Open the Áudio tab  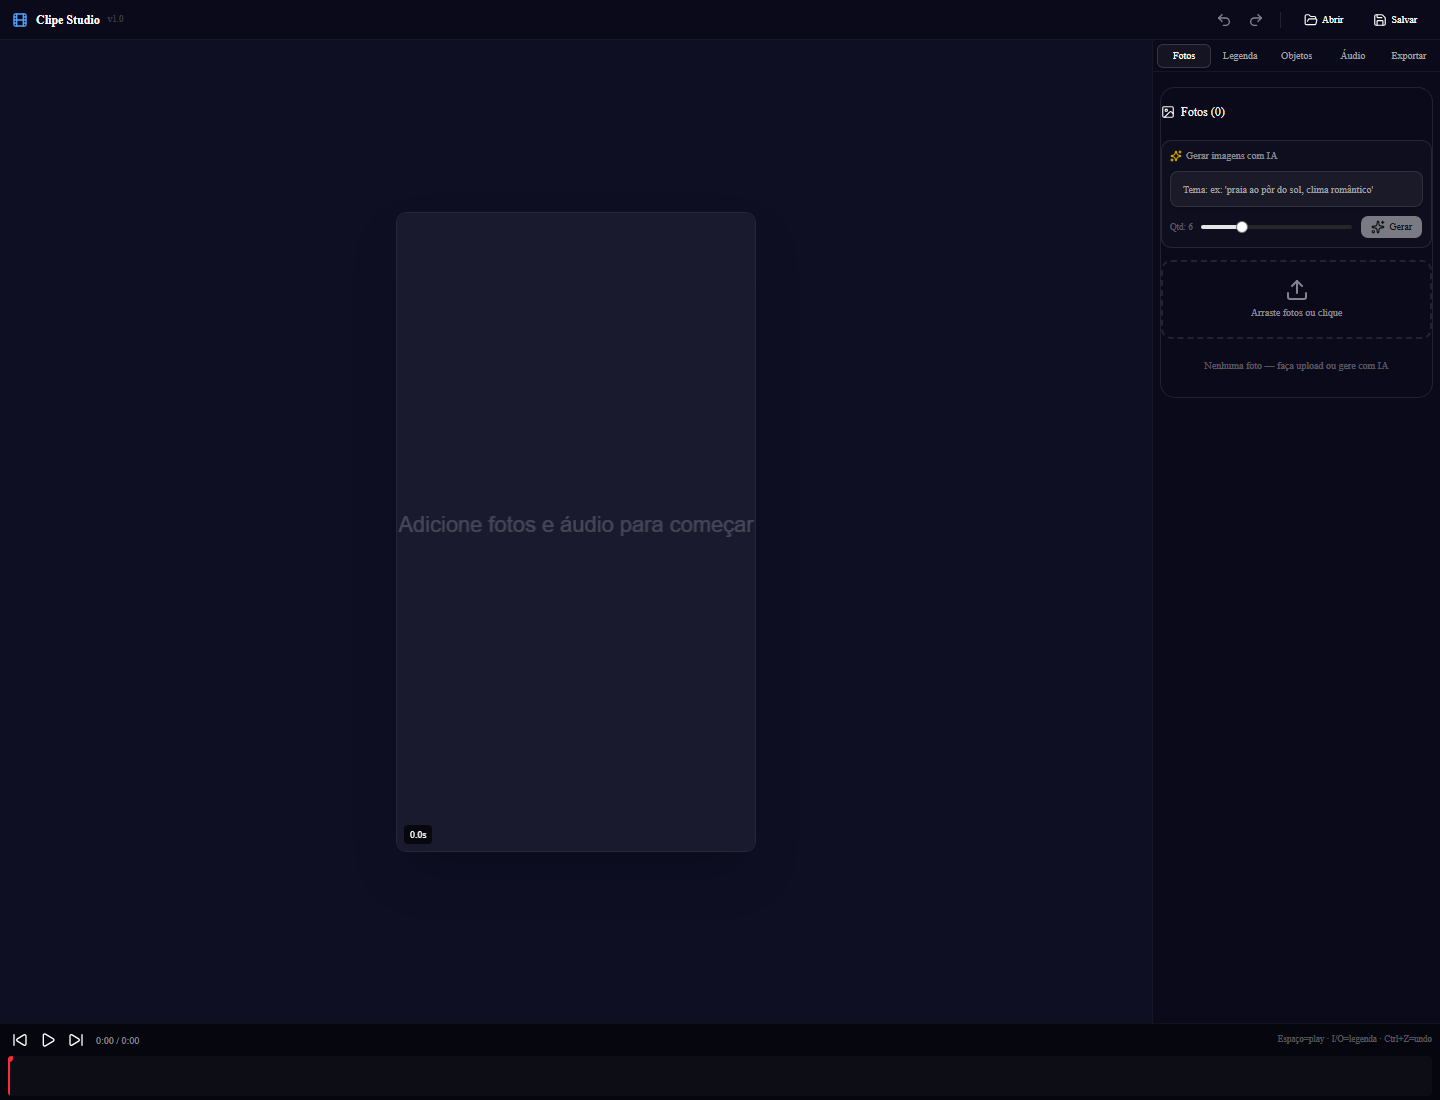pos(1353,56)
